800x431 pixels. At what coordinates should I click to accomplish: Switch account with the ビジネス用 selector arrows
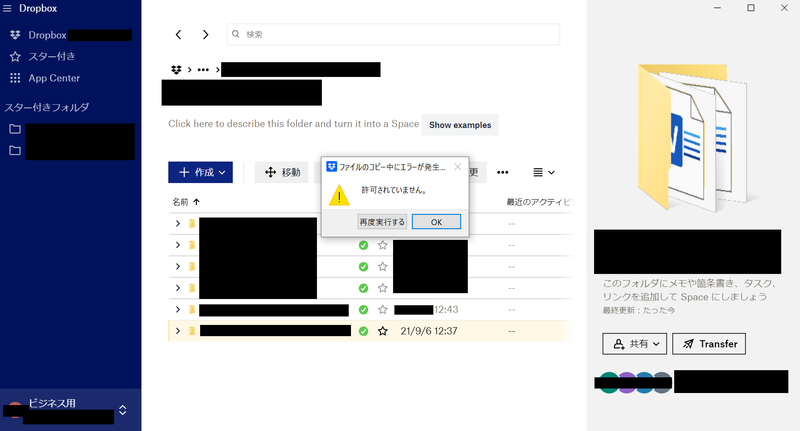[122, 410]
